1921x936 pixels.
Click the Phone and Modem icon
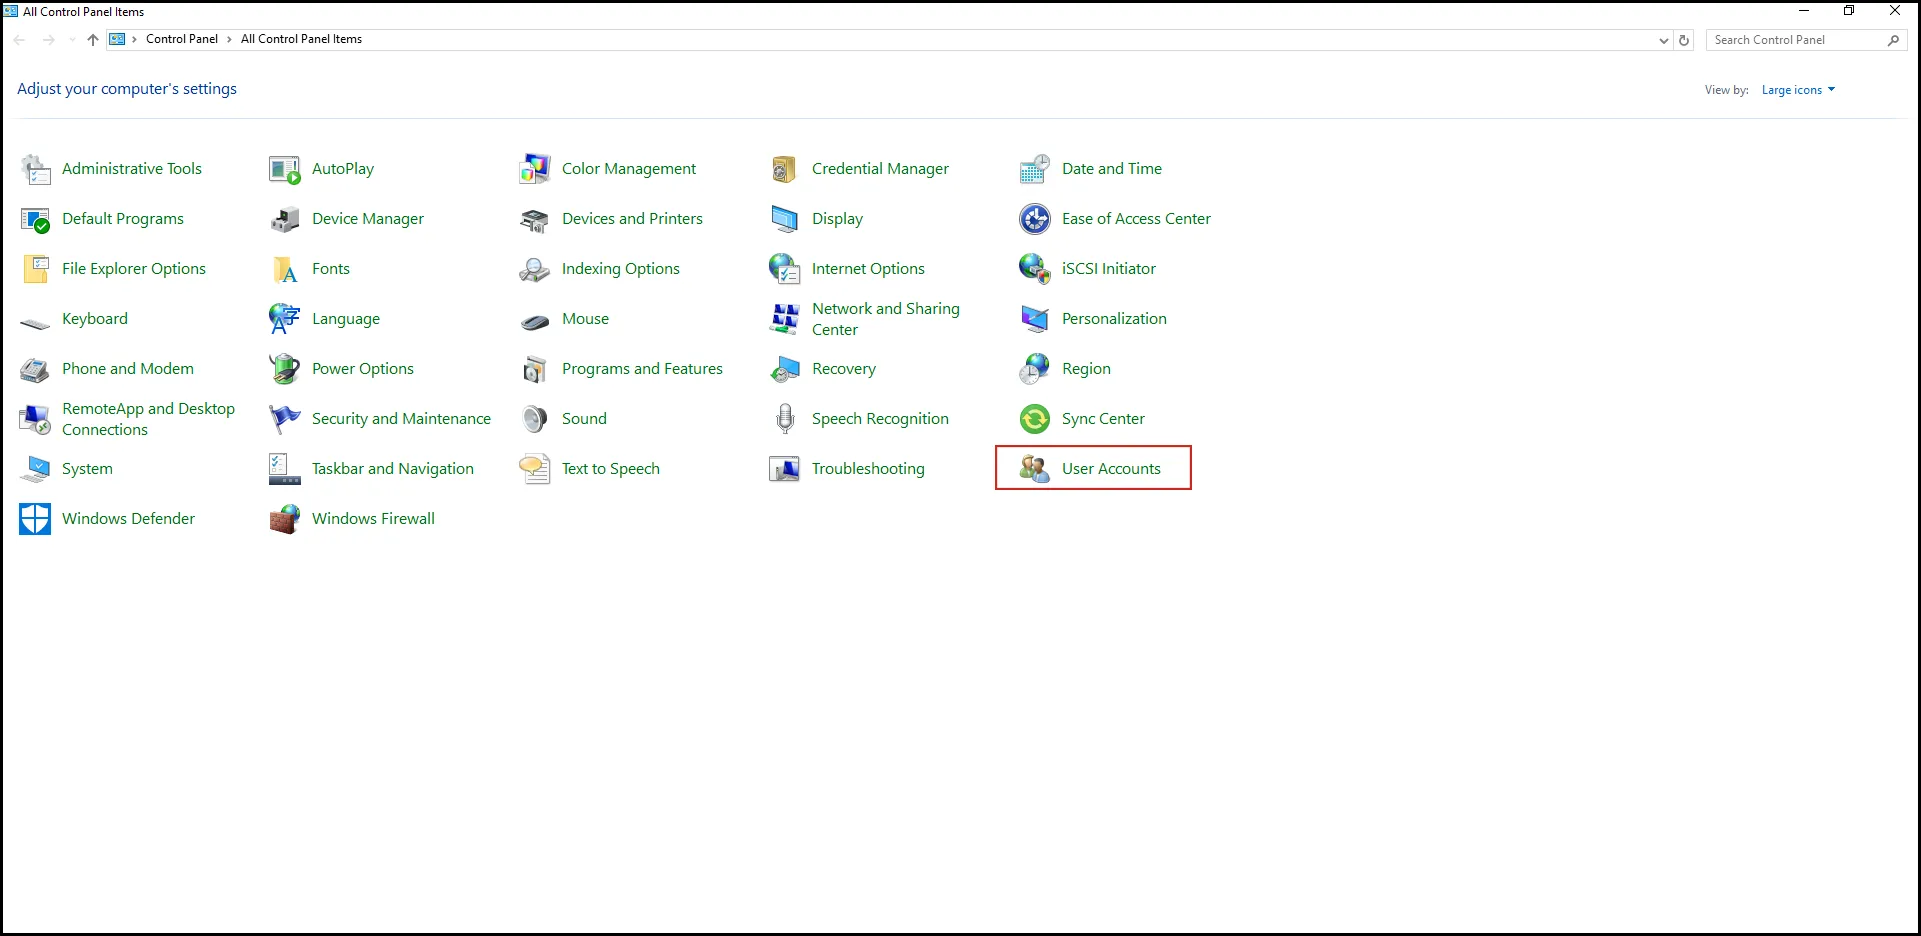click(35, 369)
